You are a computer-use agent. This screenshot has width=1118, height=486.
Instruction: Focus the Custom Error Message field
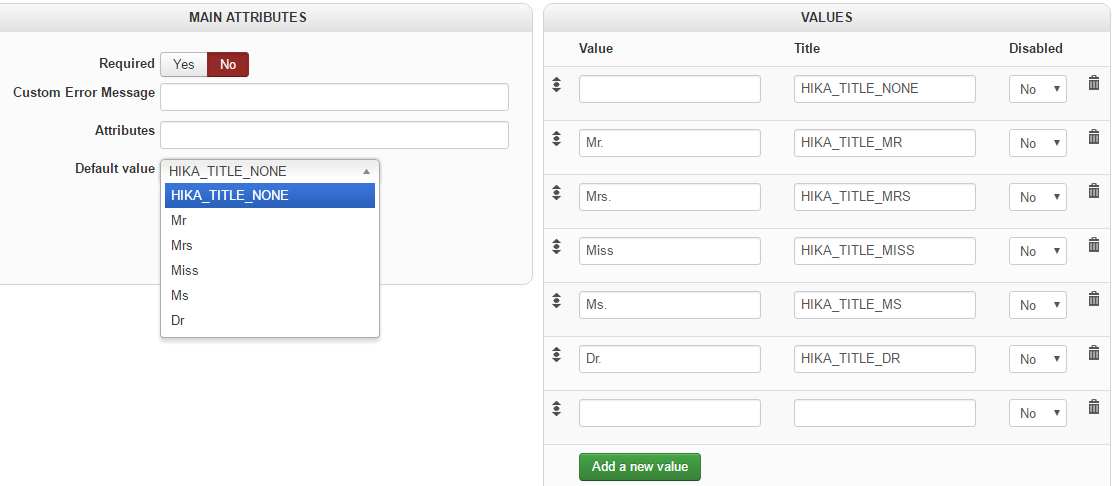(334, 97)
